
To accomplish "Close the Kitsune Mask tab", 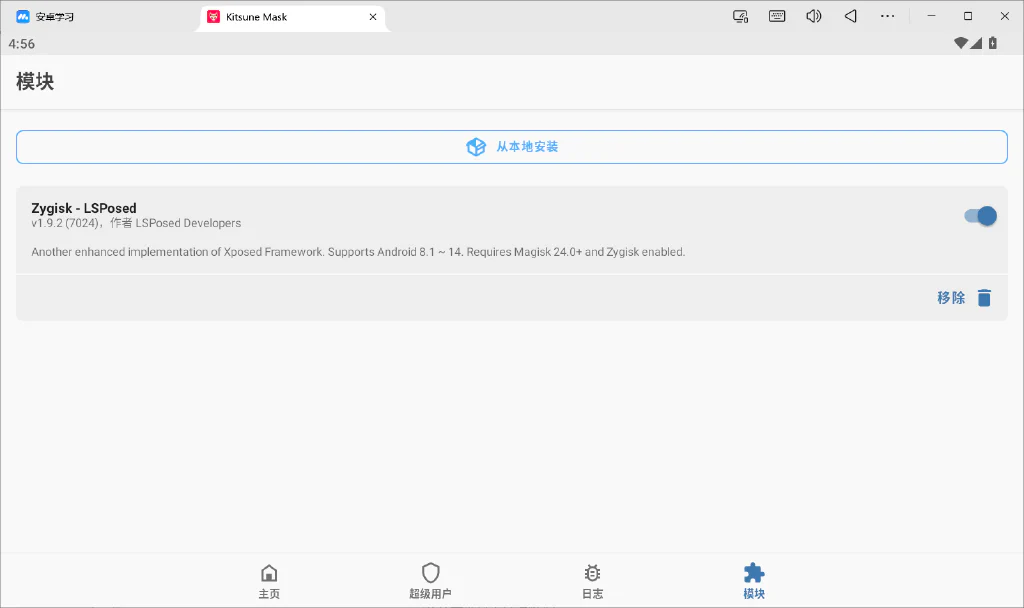I will tap(373, 17).
